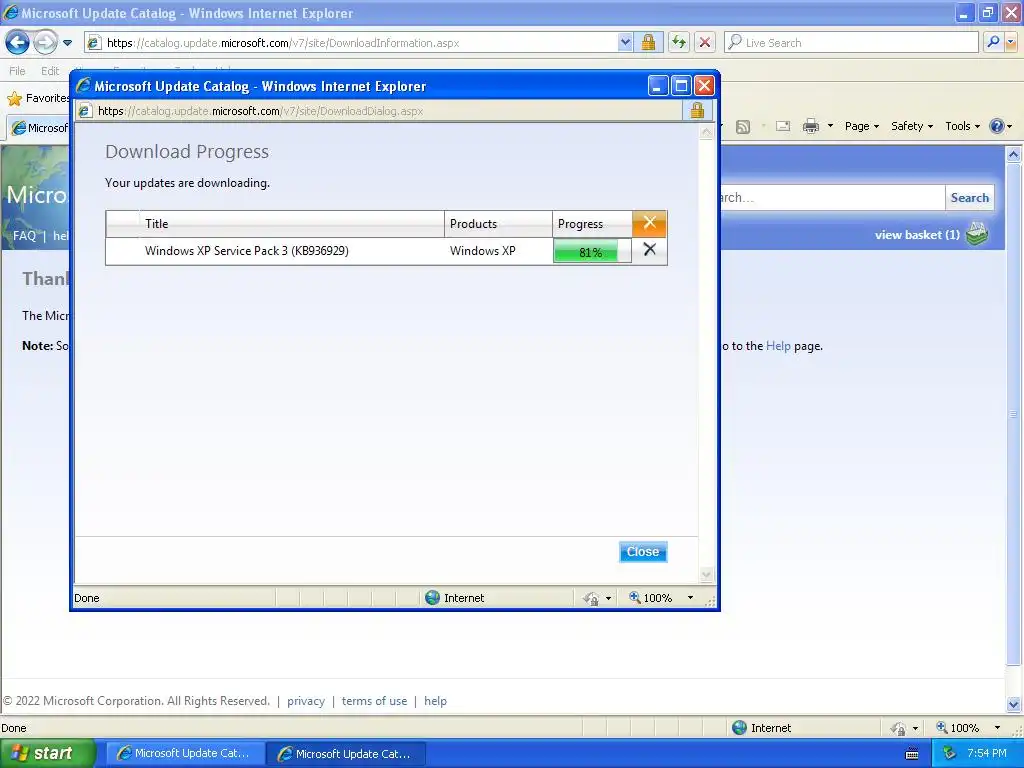Viewport: 1024px width, 768px height.
Task: Open the Edit menu
Action: coord(50,71)
